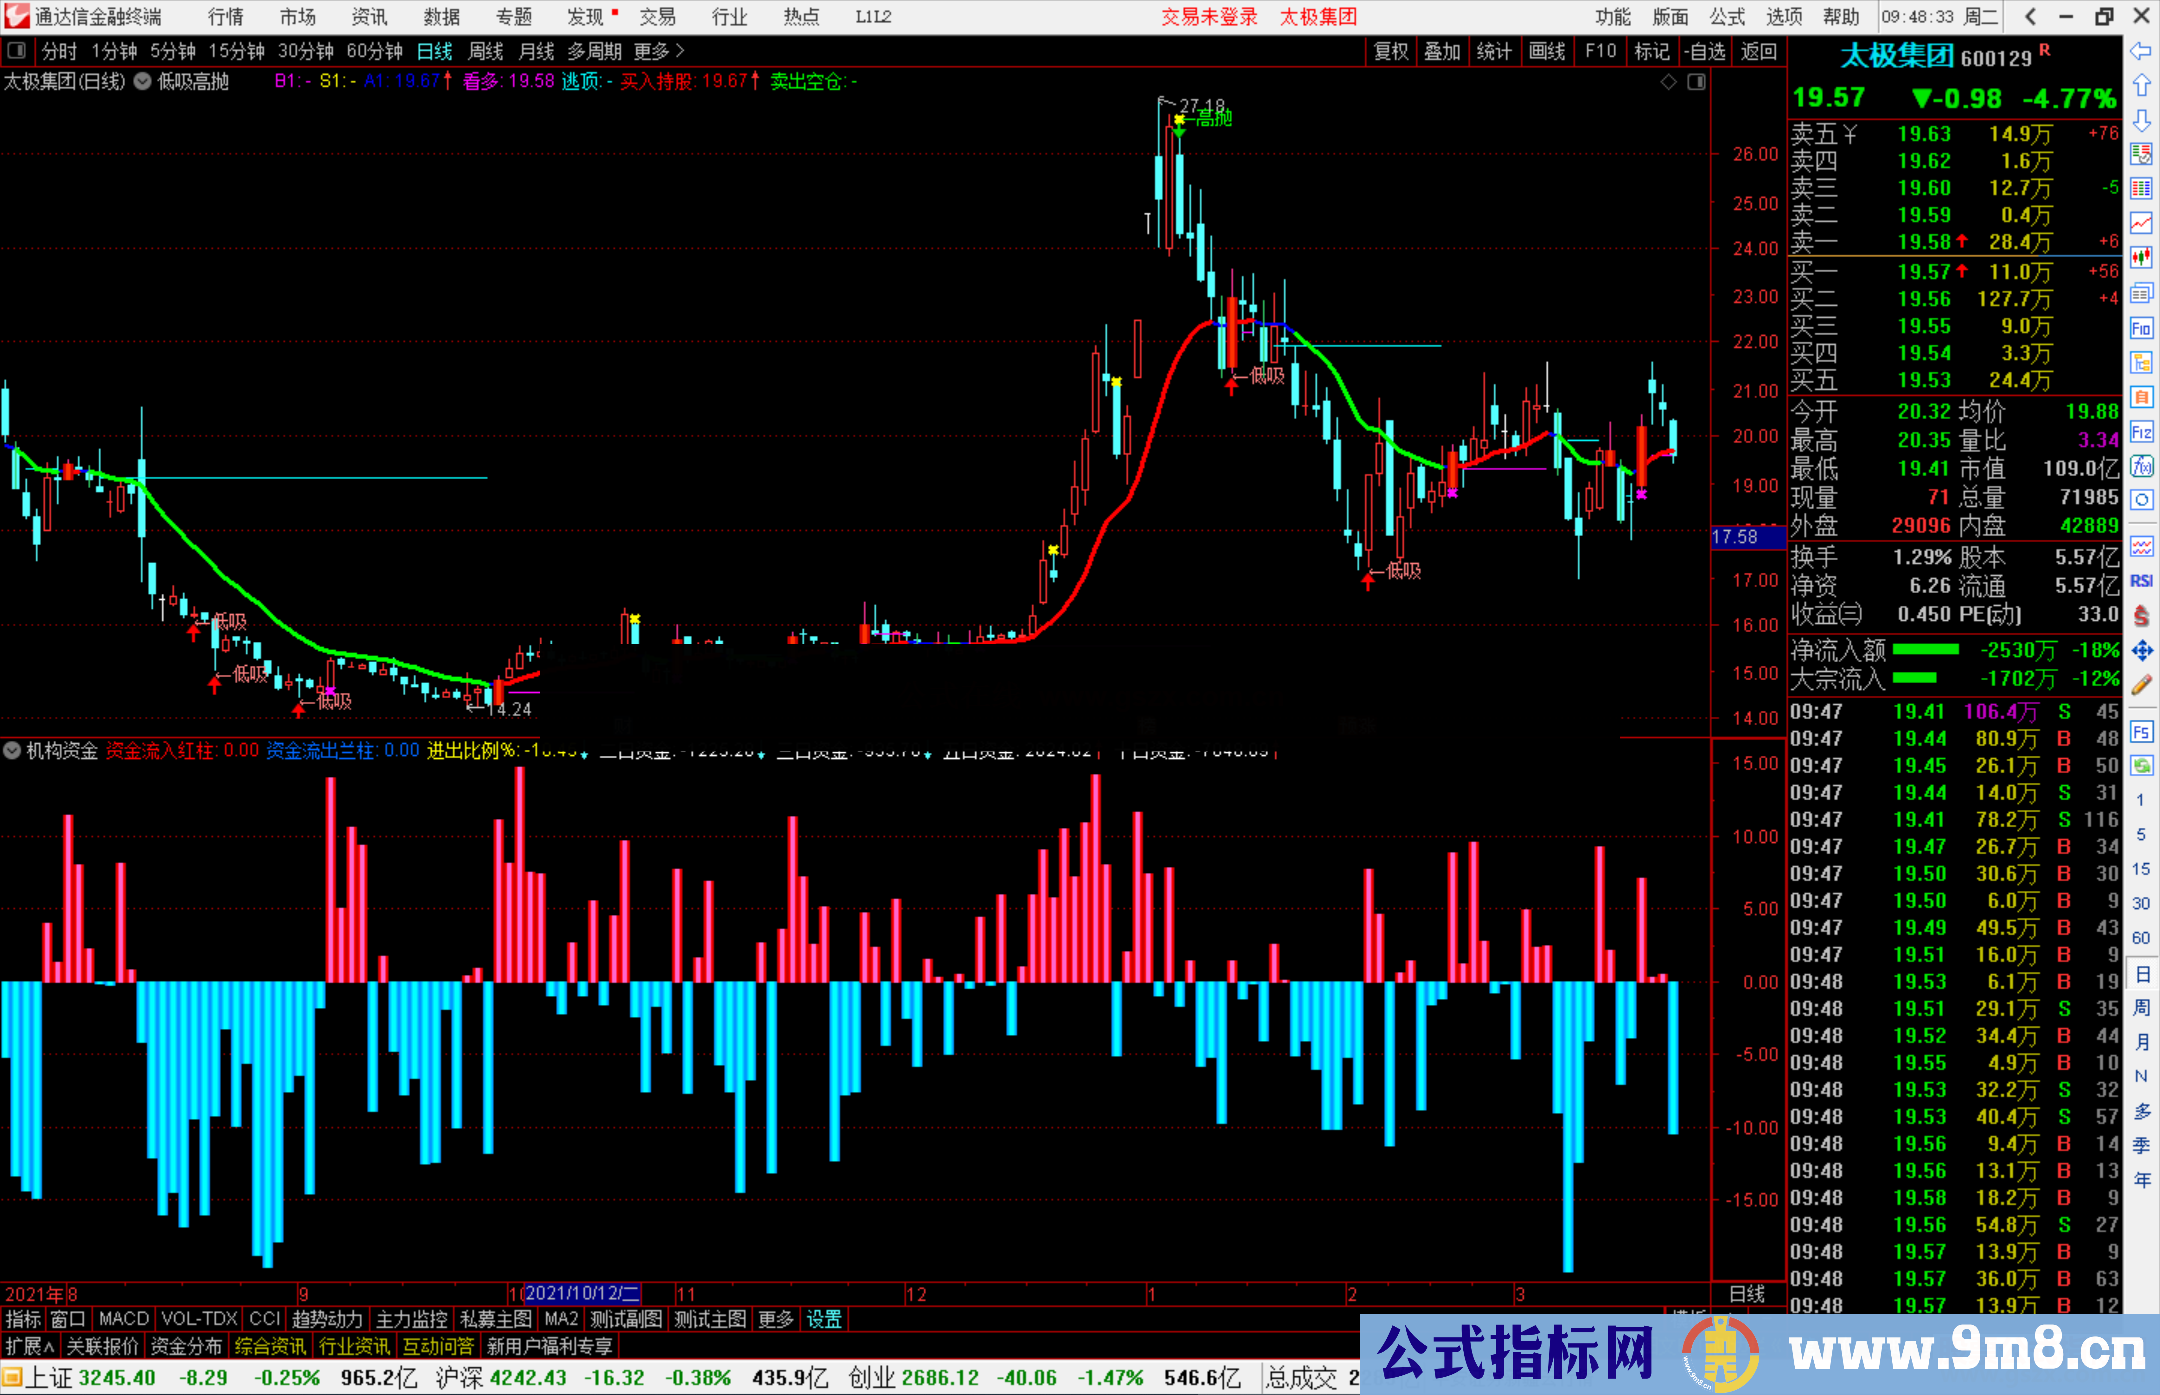Toggle the diamond marker icon on main chart
The width and height of the screenshot is (2160, 1395).
pos(1668,82)
